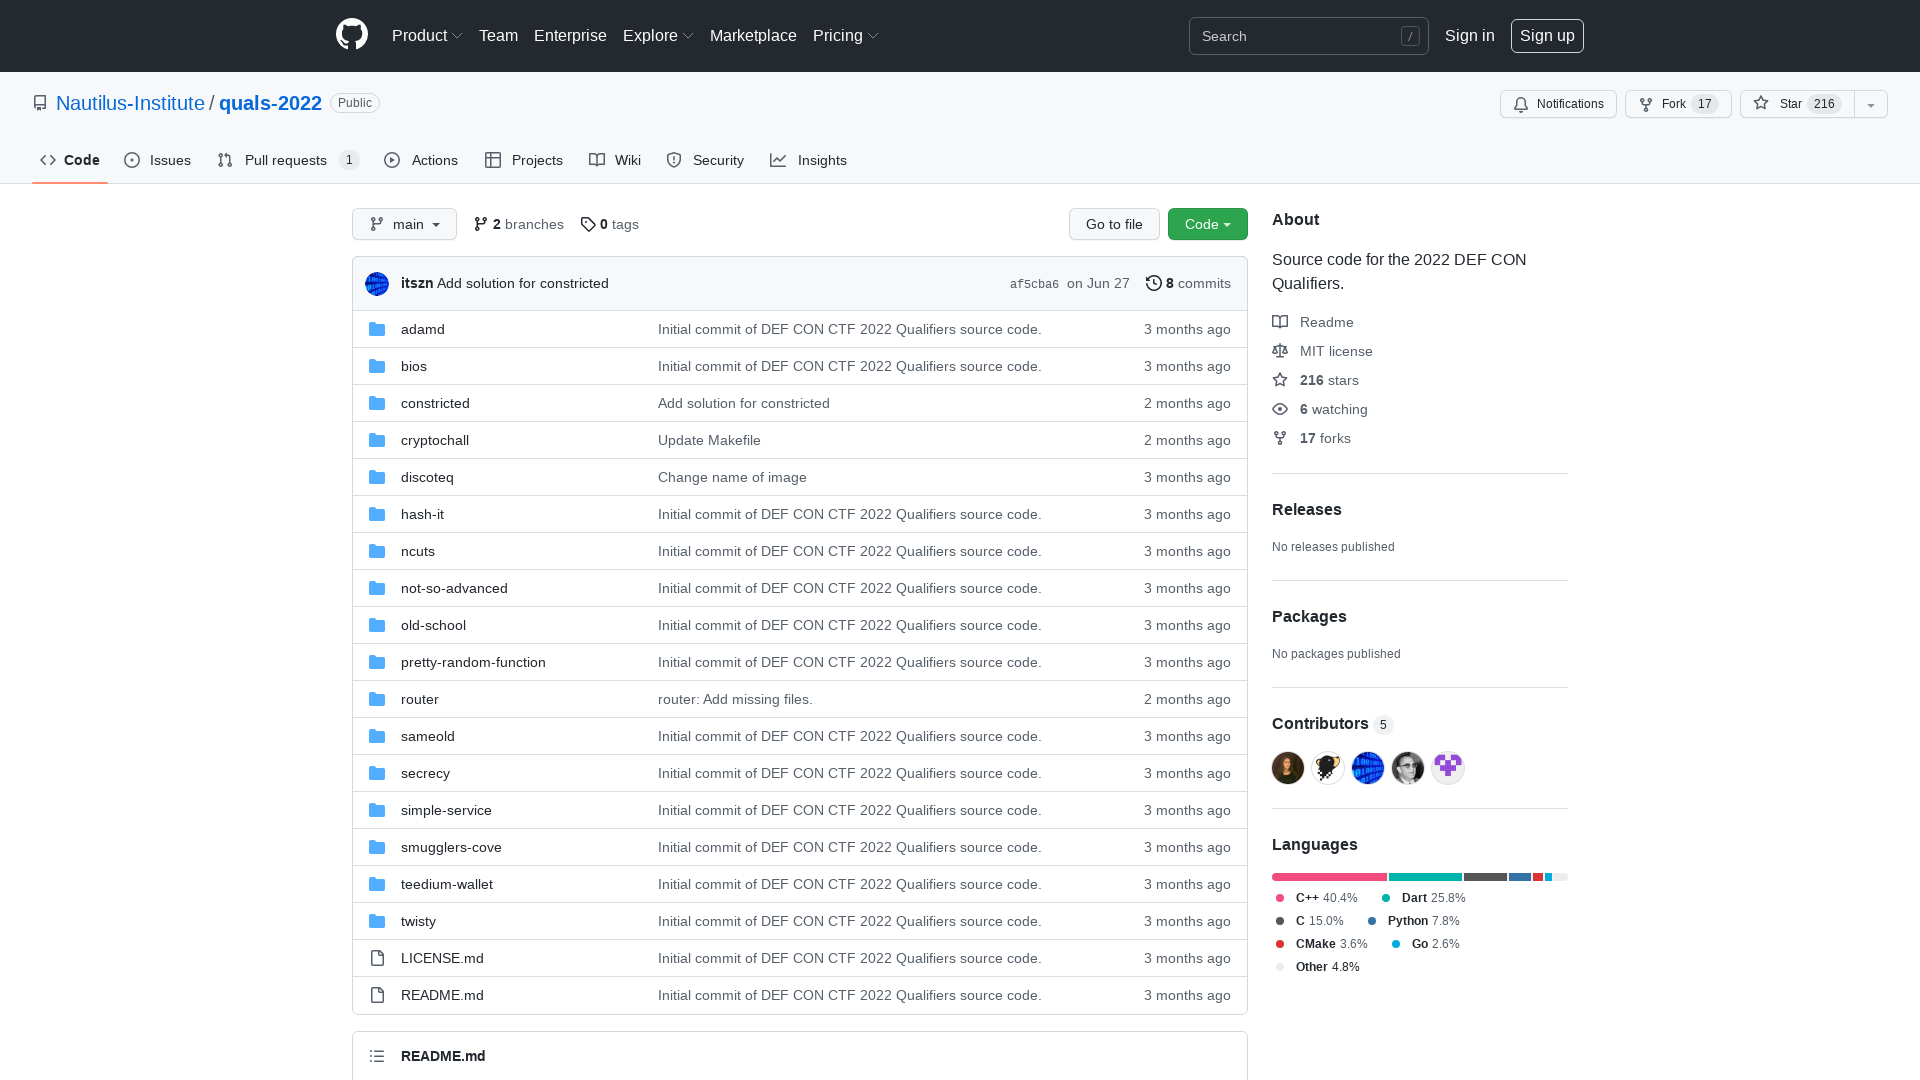Expand the Product menu
The width and height of the screenshot is (1920, 1080).
(x=427, y=36)
